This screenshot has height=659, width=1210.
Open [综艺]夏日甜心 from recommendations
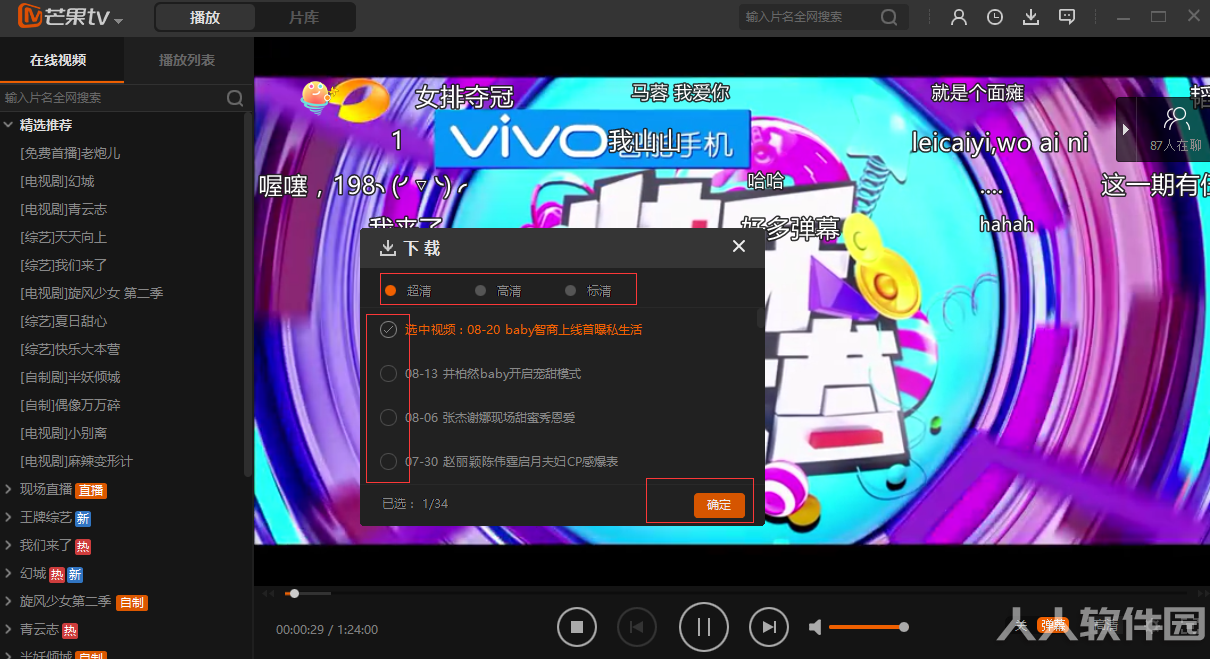(63, 321)
